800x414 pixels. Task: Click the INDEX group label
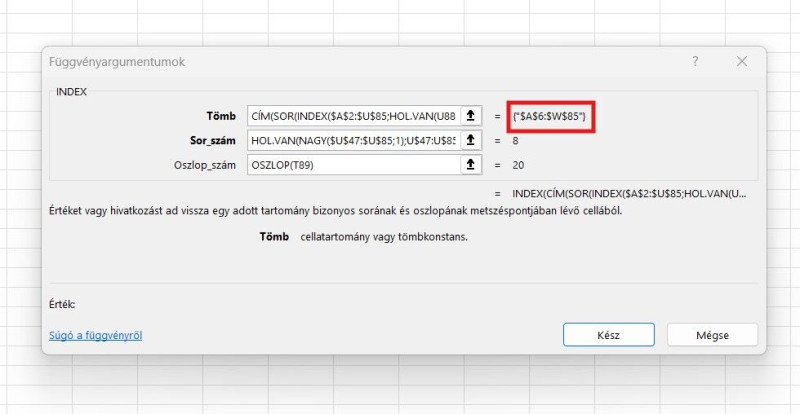tap(71, 92)
